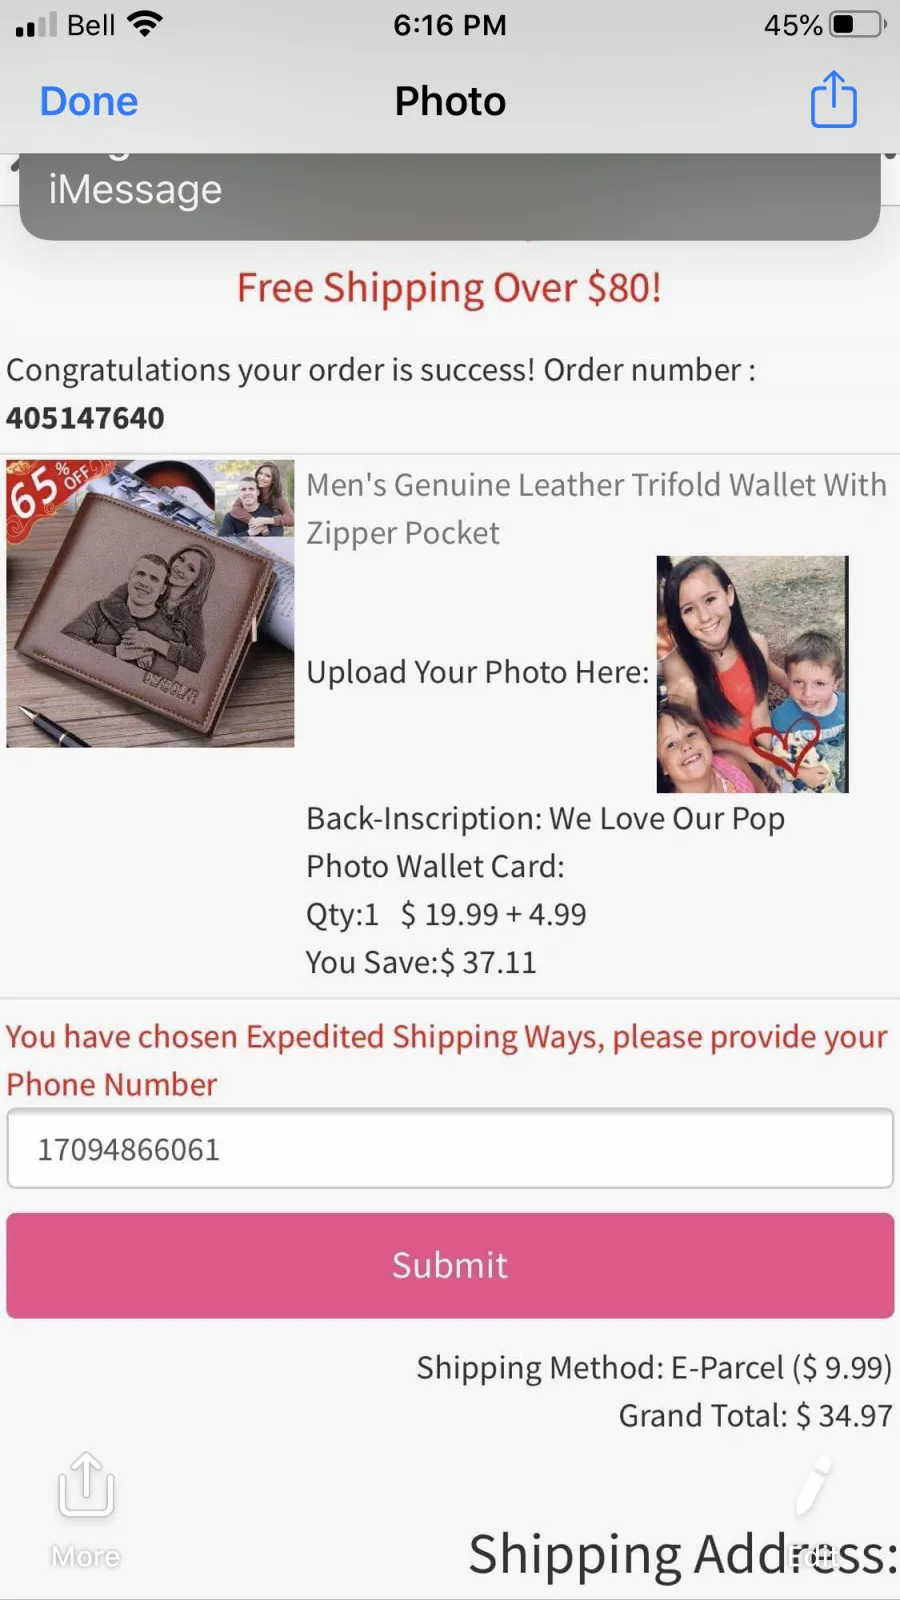Click the phone number input field

[x=450, y=1148]
